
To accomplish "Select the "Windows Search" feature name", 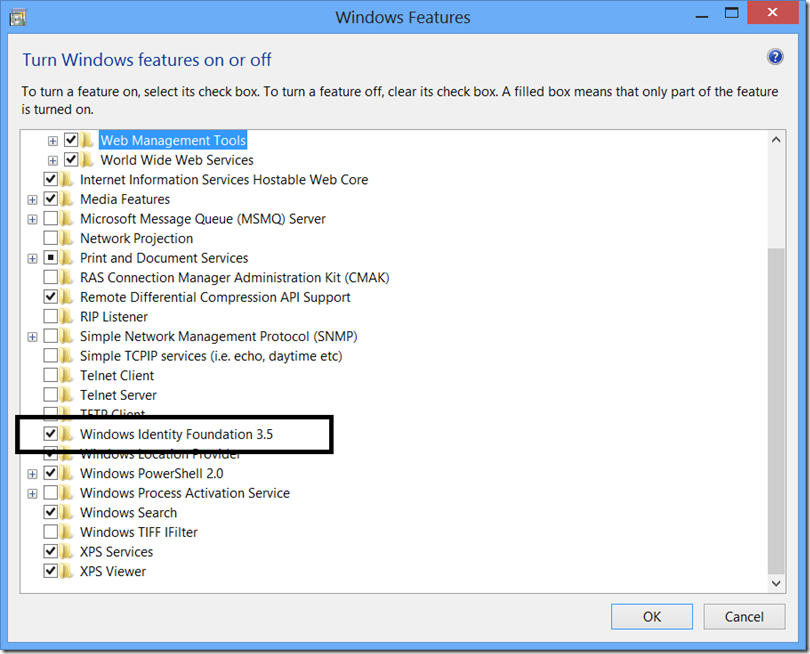I will tap(129, 513).
